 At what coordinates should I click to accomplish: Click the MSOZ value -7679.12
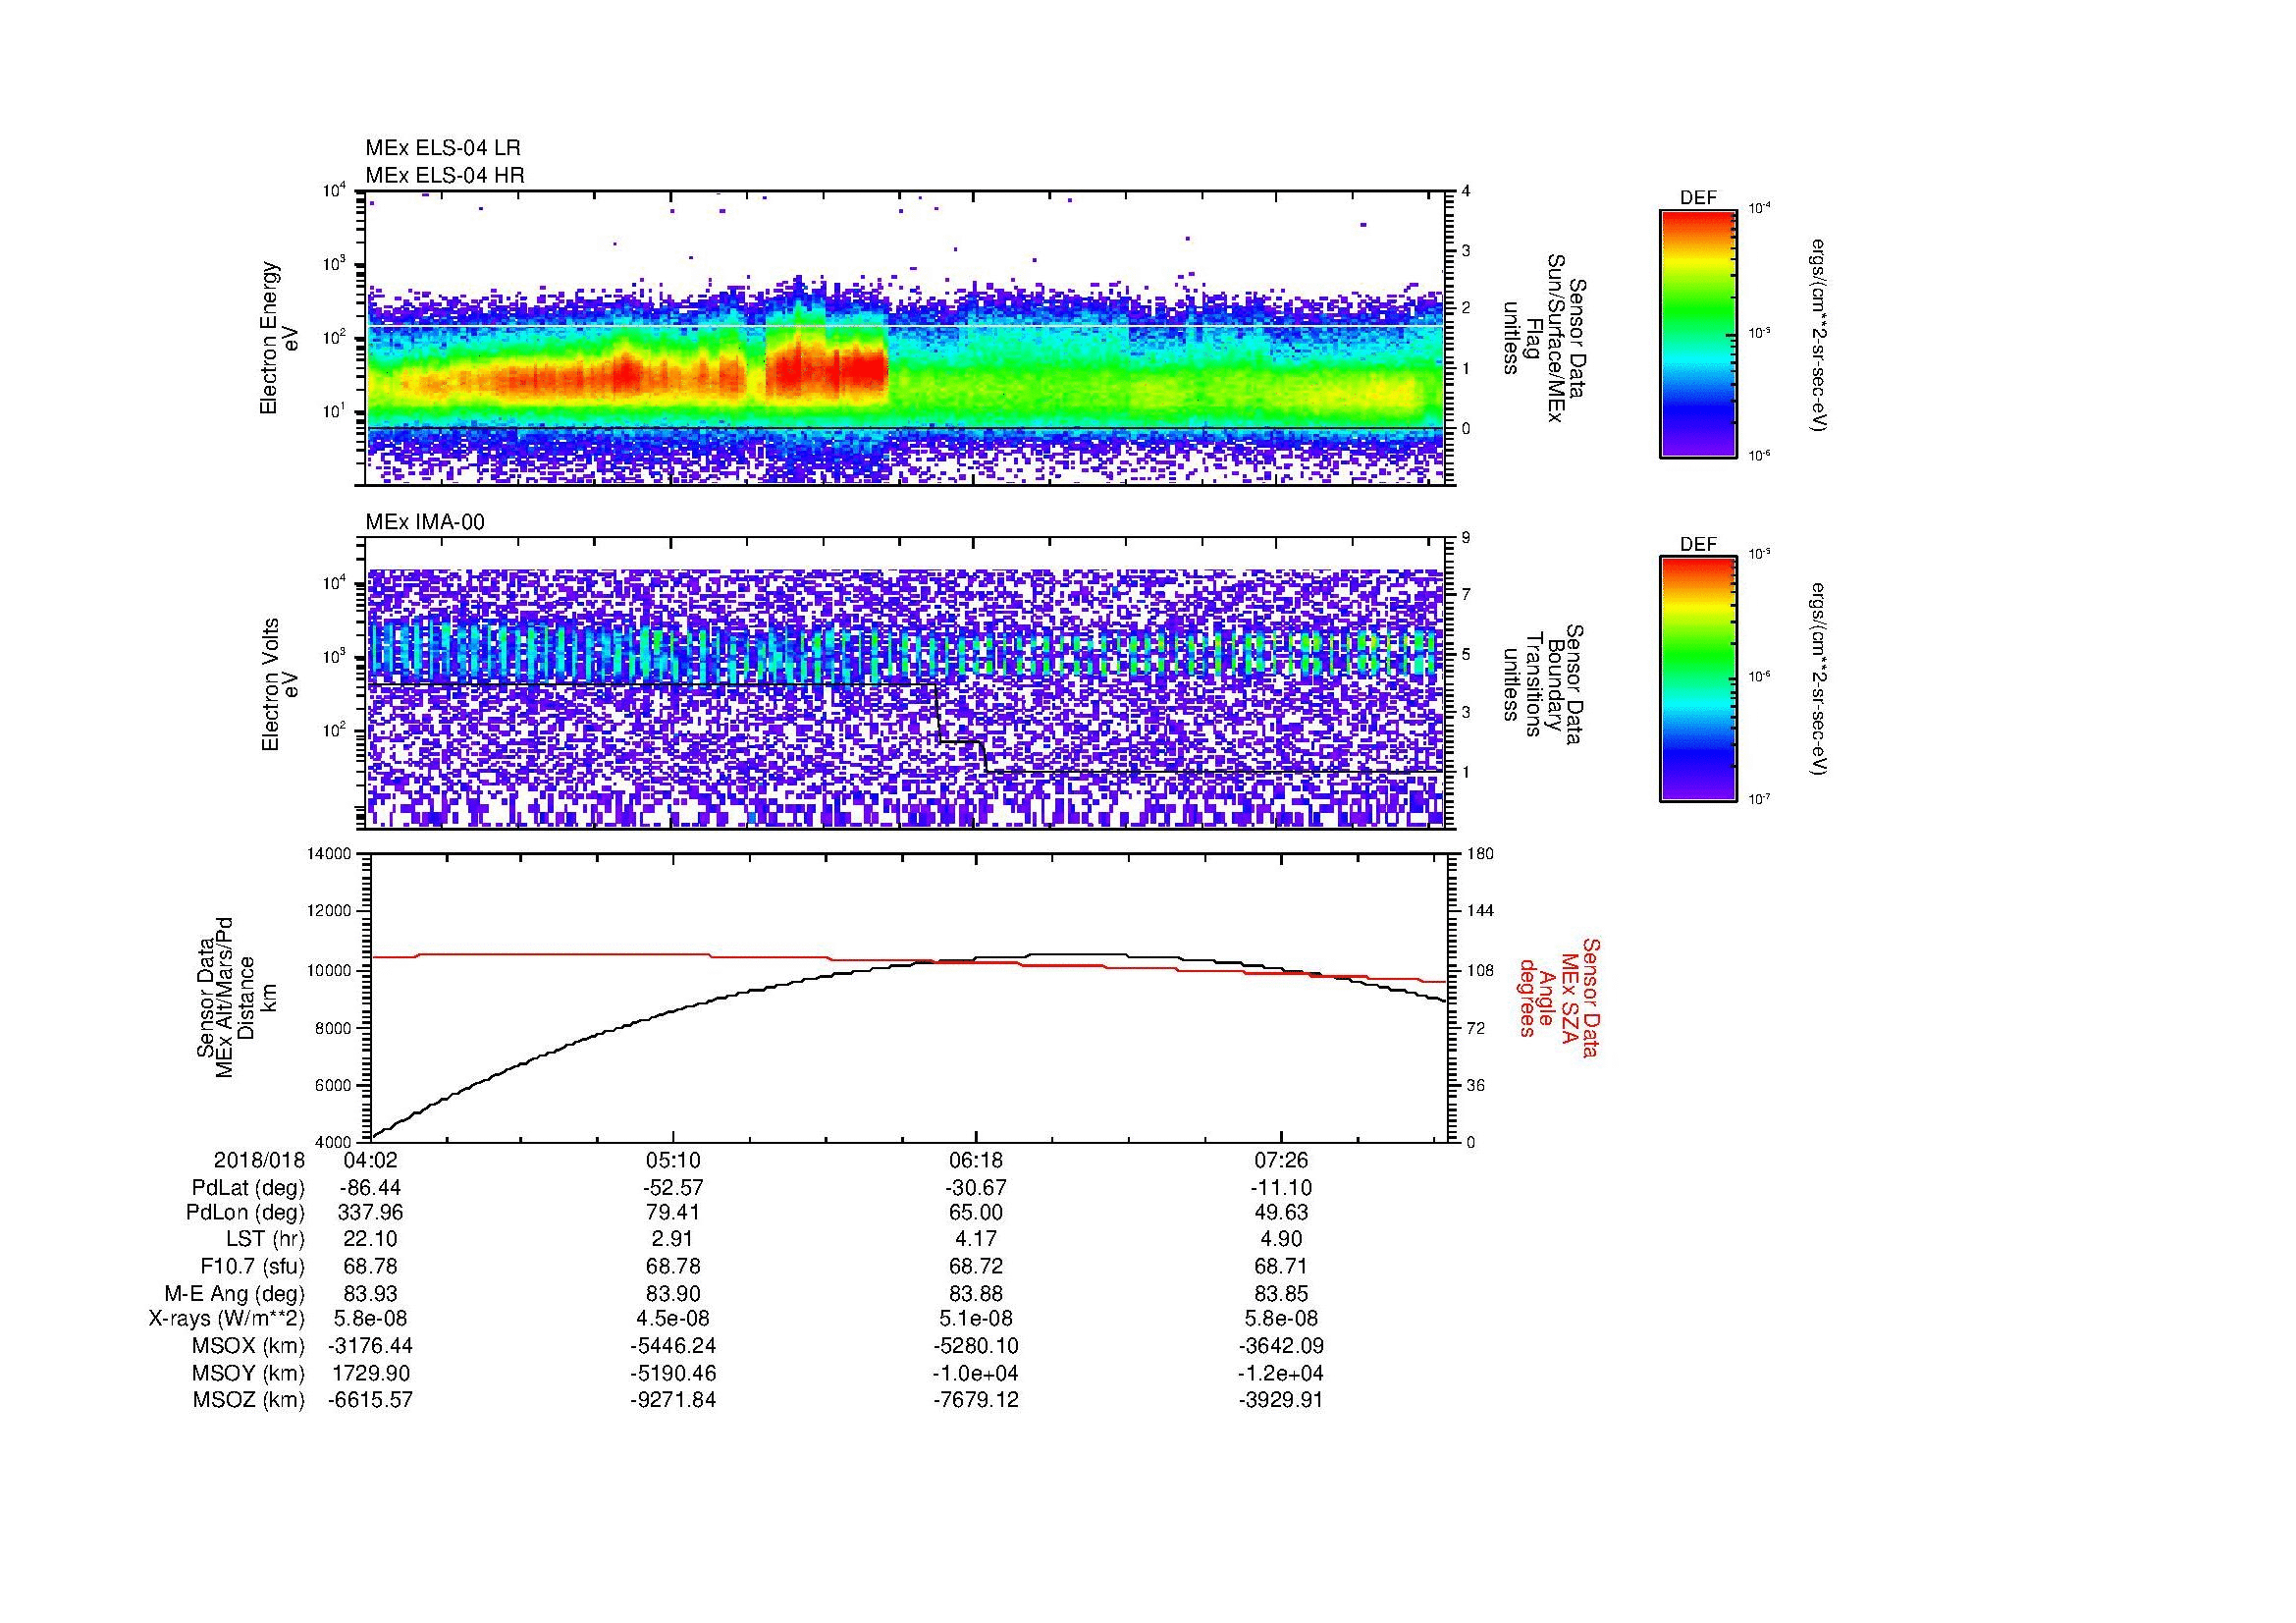pyautogui.click(x=976, y=1400)
